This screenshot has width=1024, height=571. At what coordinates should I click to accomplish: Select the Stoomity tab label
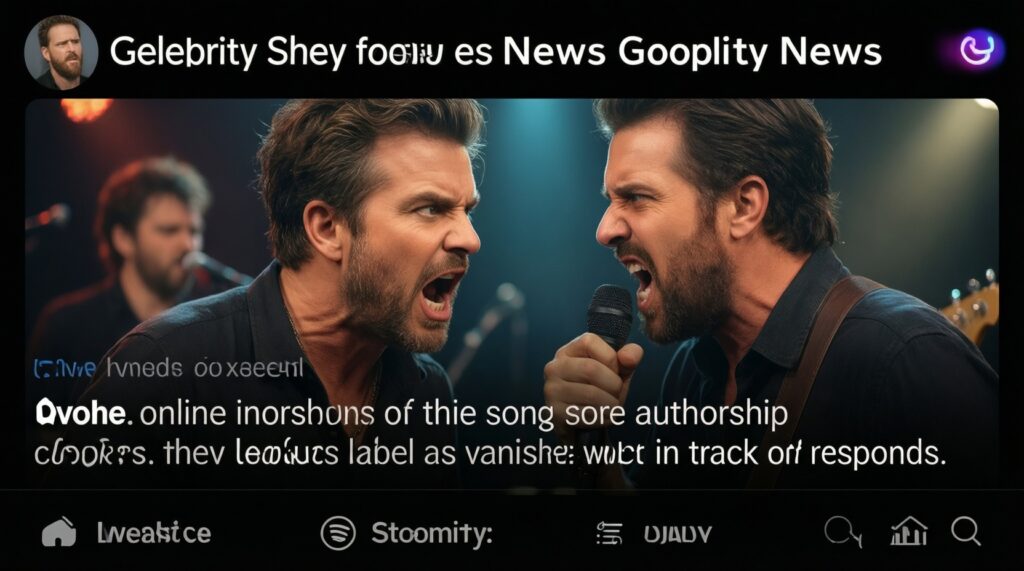click(x=432, y=534)
